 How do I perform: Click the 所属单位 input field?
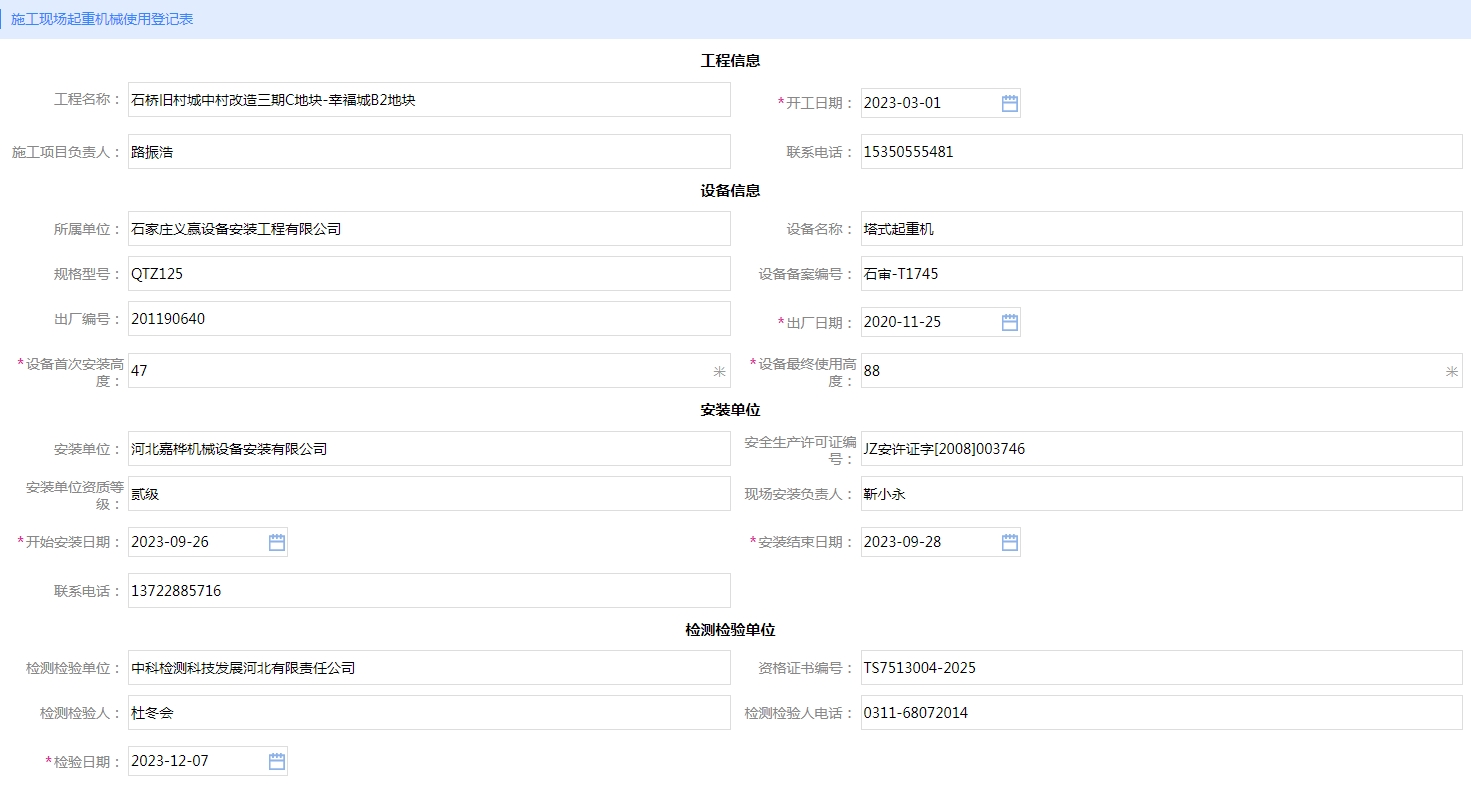pyautogui.click(x=429, y=229)
